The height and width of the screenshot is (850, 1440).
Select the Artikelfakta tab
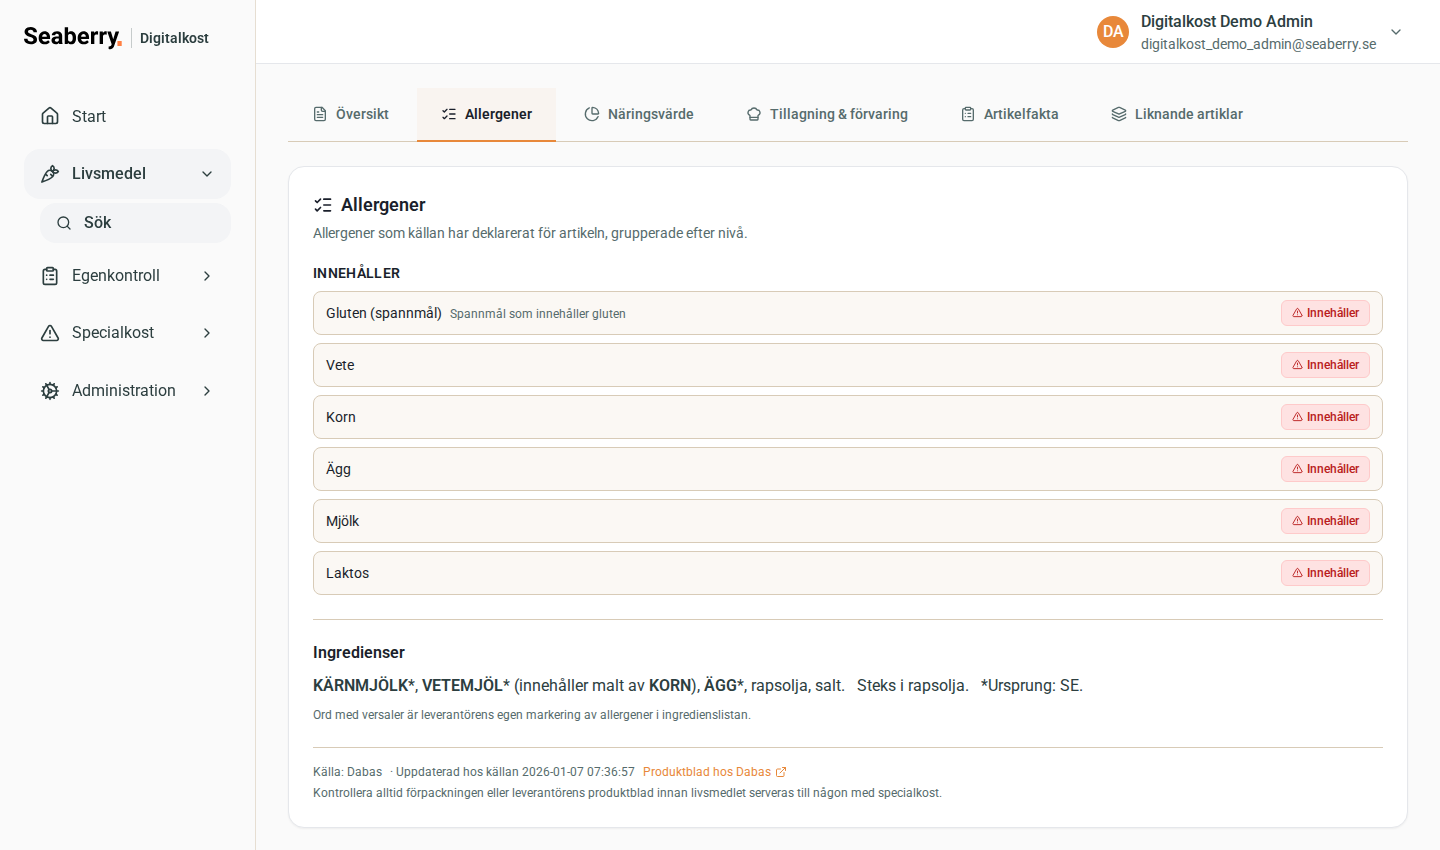pyautogui.click(x=1010, y=114)
